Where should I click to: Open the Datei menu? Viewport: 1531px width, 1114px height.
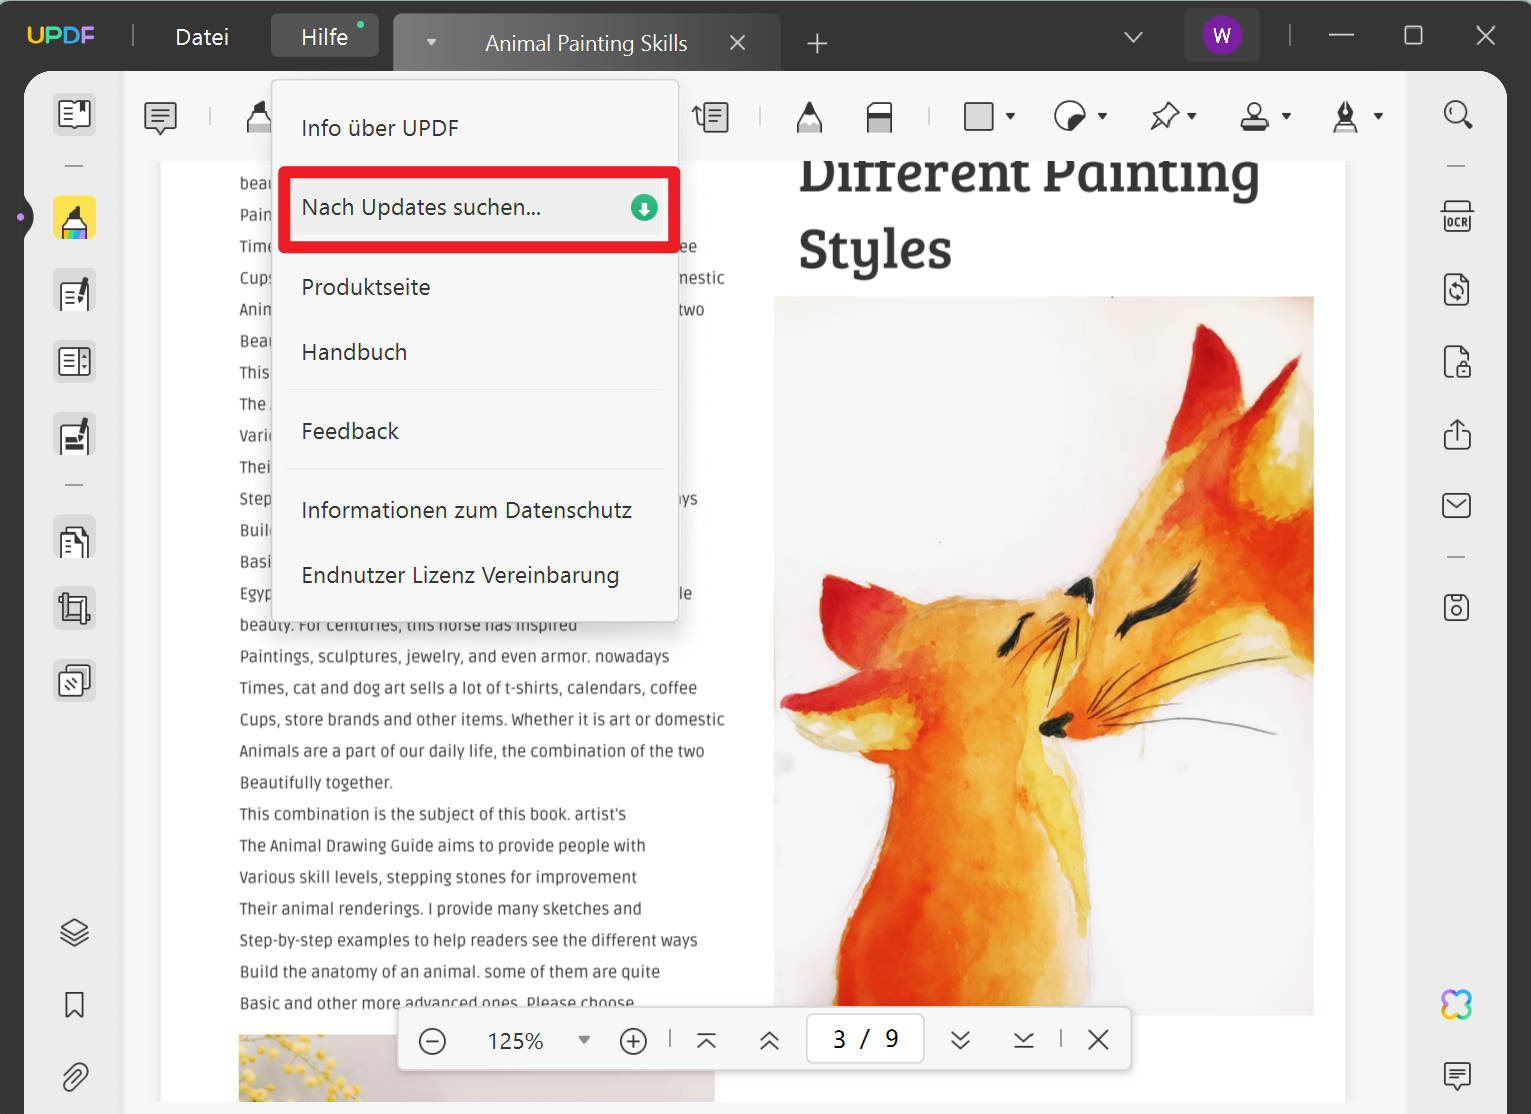pos(202,37)
